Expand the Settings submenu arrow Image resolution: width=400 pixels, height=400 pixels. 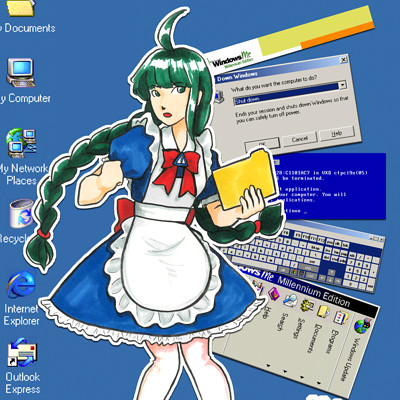click(x=285, y=371)
